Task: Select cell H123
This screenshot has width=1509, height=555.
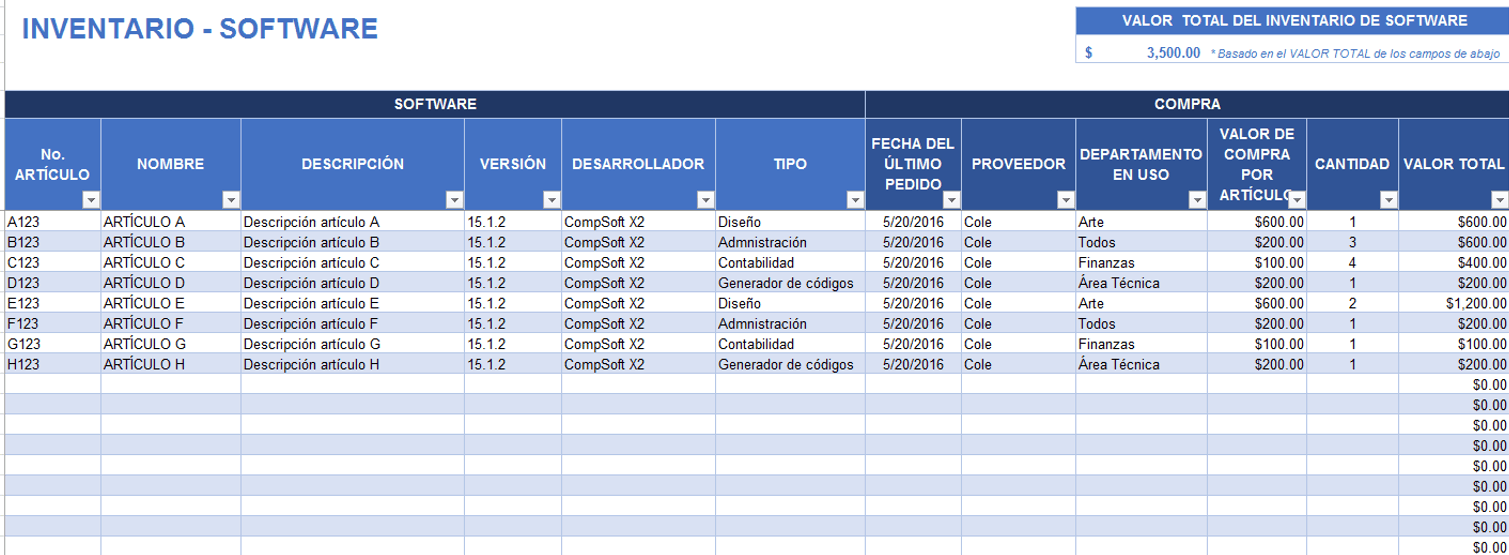Action: point(53,364)
